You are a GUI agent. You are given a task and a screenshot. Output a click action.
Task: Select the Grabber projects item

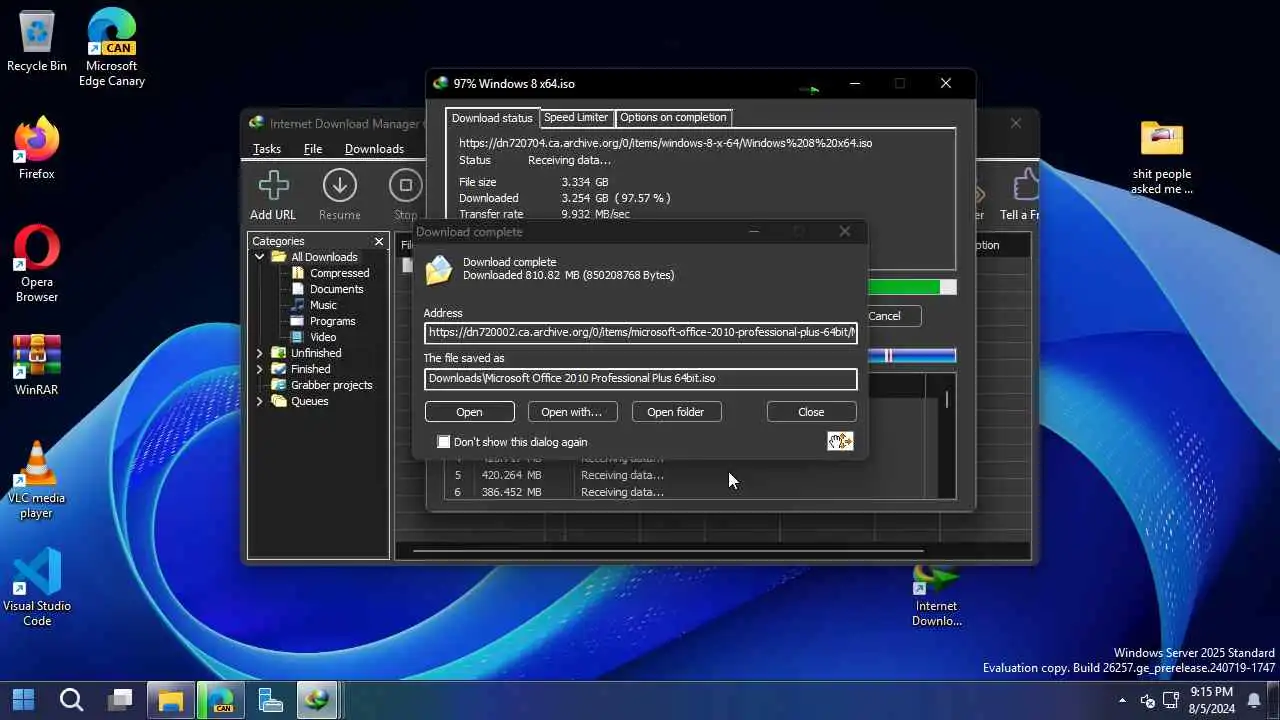[x=331, y=385]
